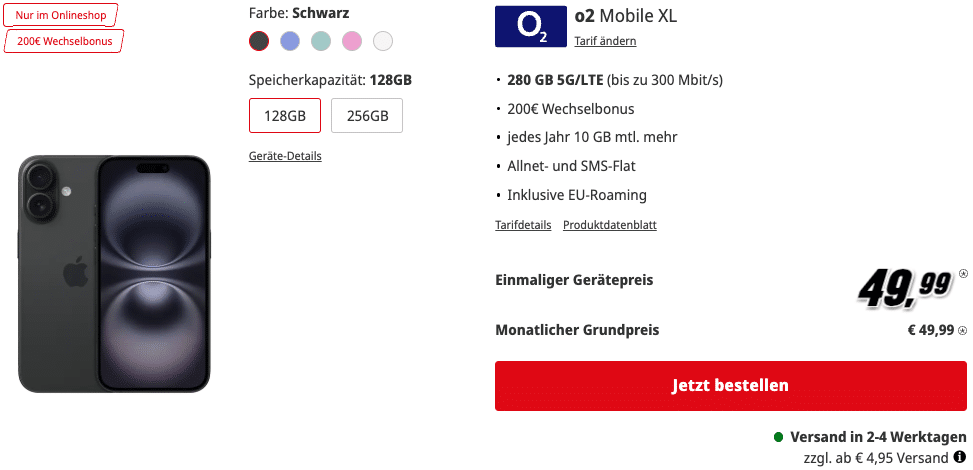Click info icon beside monthly Grundpreis
This screenshot has width=973, height=470.
[962, 330]
